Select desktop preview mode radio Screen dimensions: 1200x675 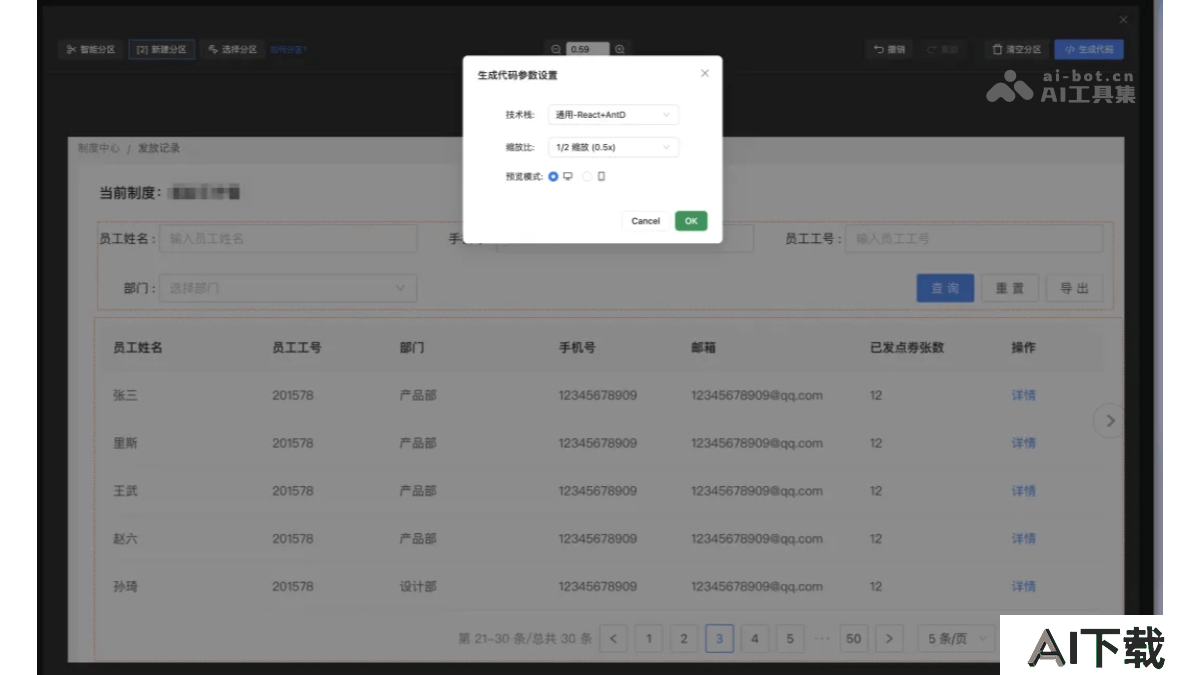click(x=554, y=177)
